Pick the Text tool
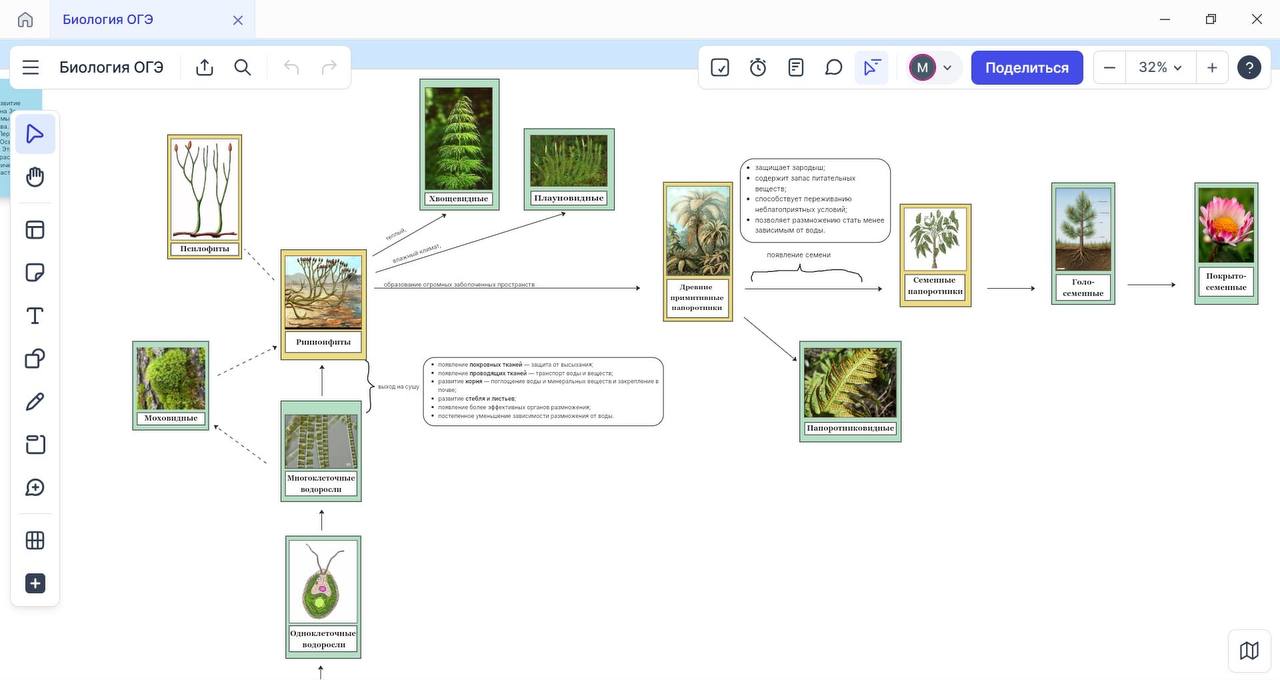 pos(35,316)
